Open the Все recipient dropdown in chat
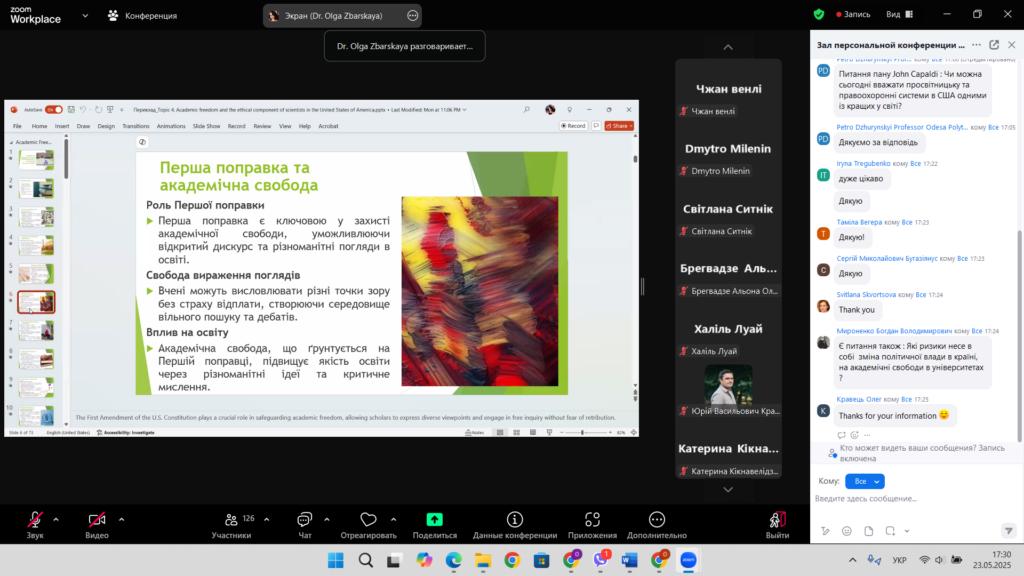This screenshot has width=1024, height=576. pyautogui.click(x=865, y=481)
